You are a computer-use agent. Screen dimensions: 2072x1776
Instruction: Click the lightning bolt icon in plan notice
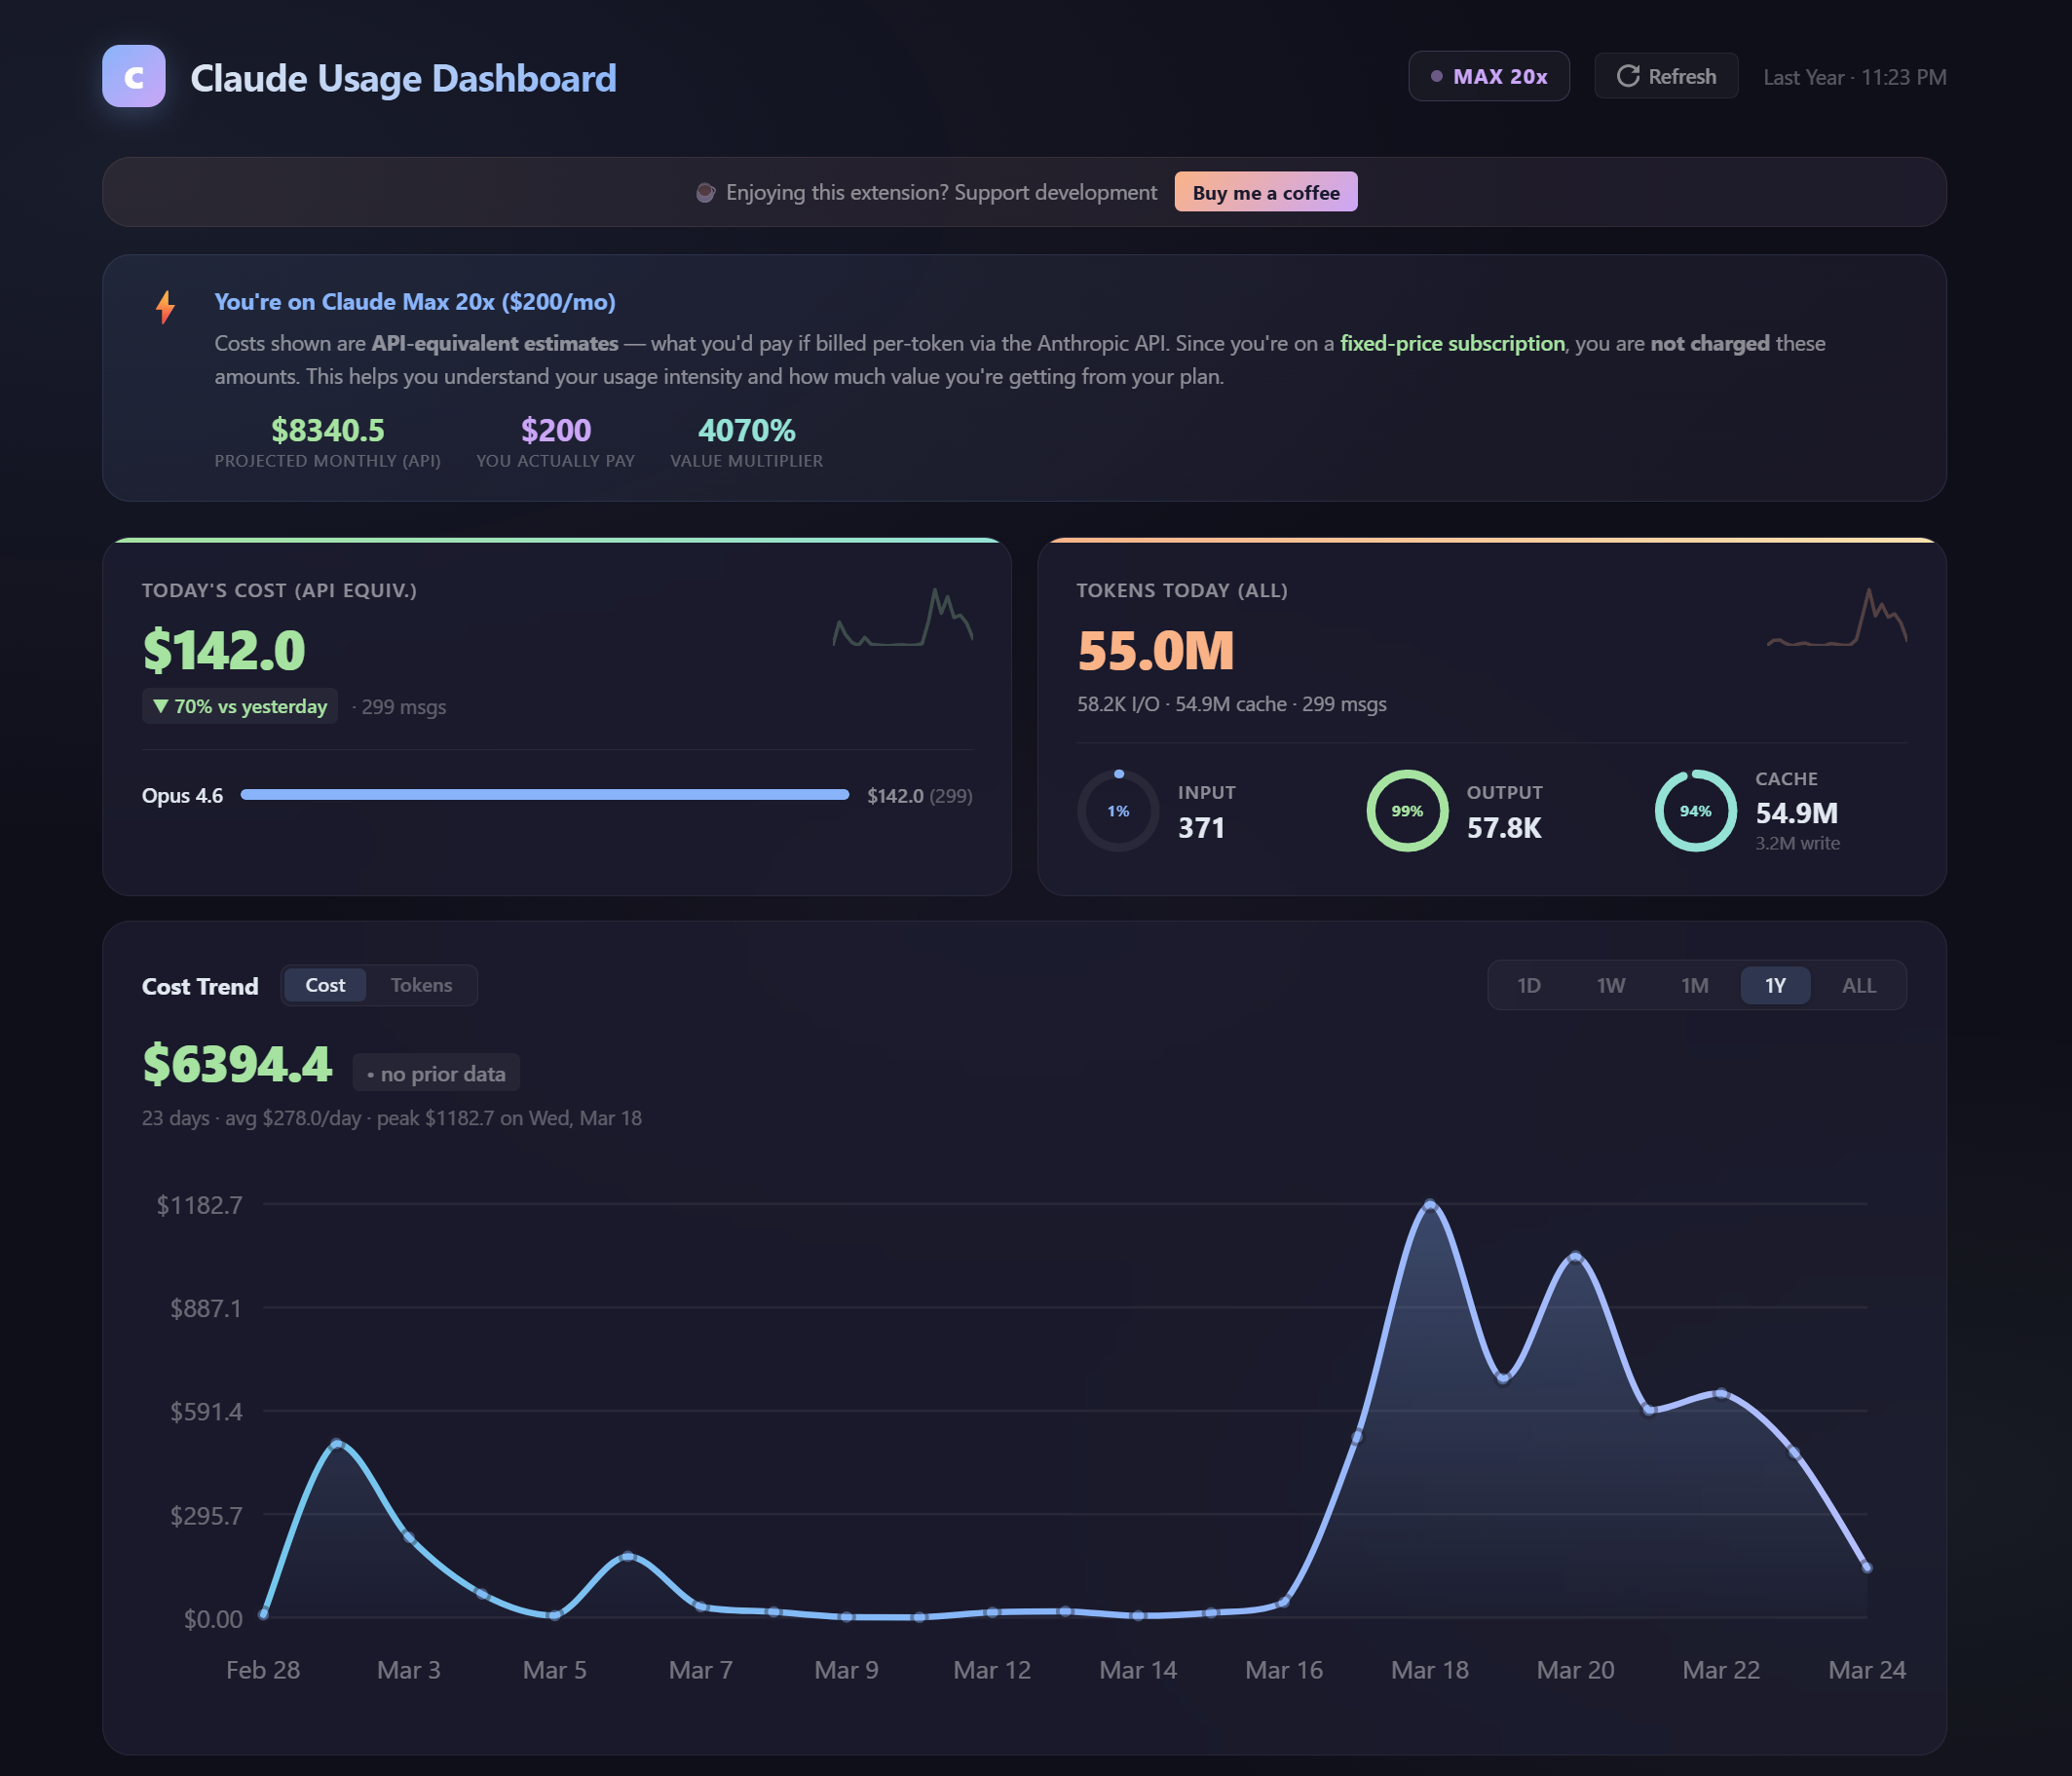coord(166,307)
